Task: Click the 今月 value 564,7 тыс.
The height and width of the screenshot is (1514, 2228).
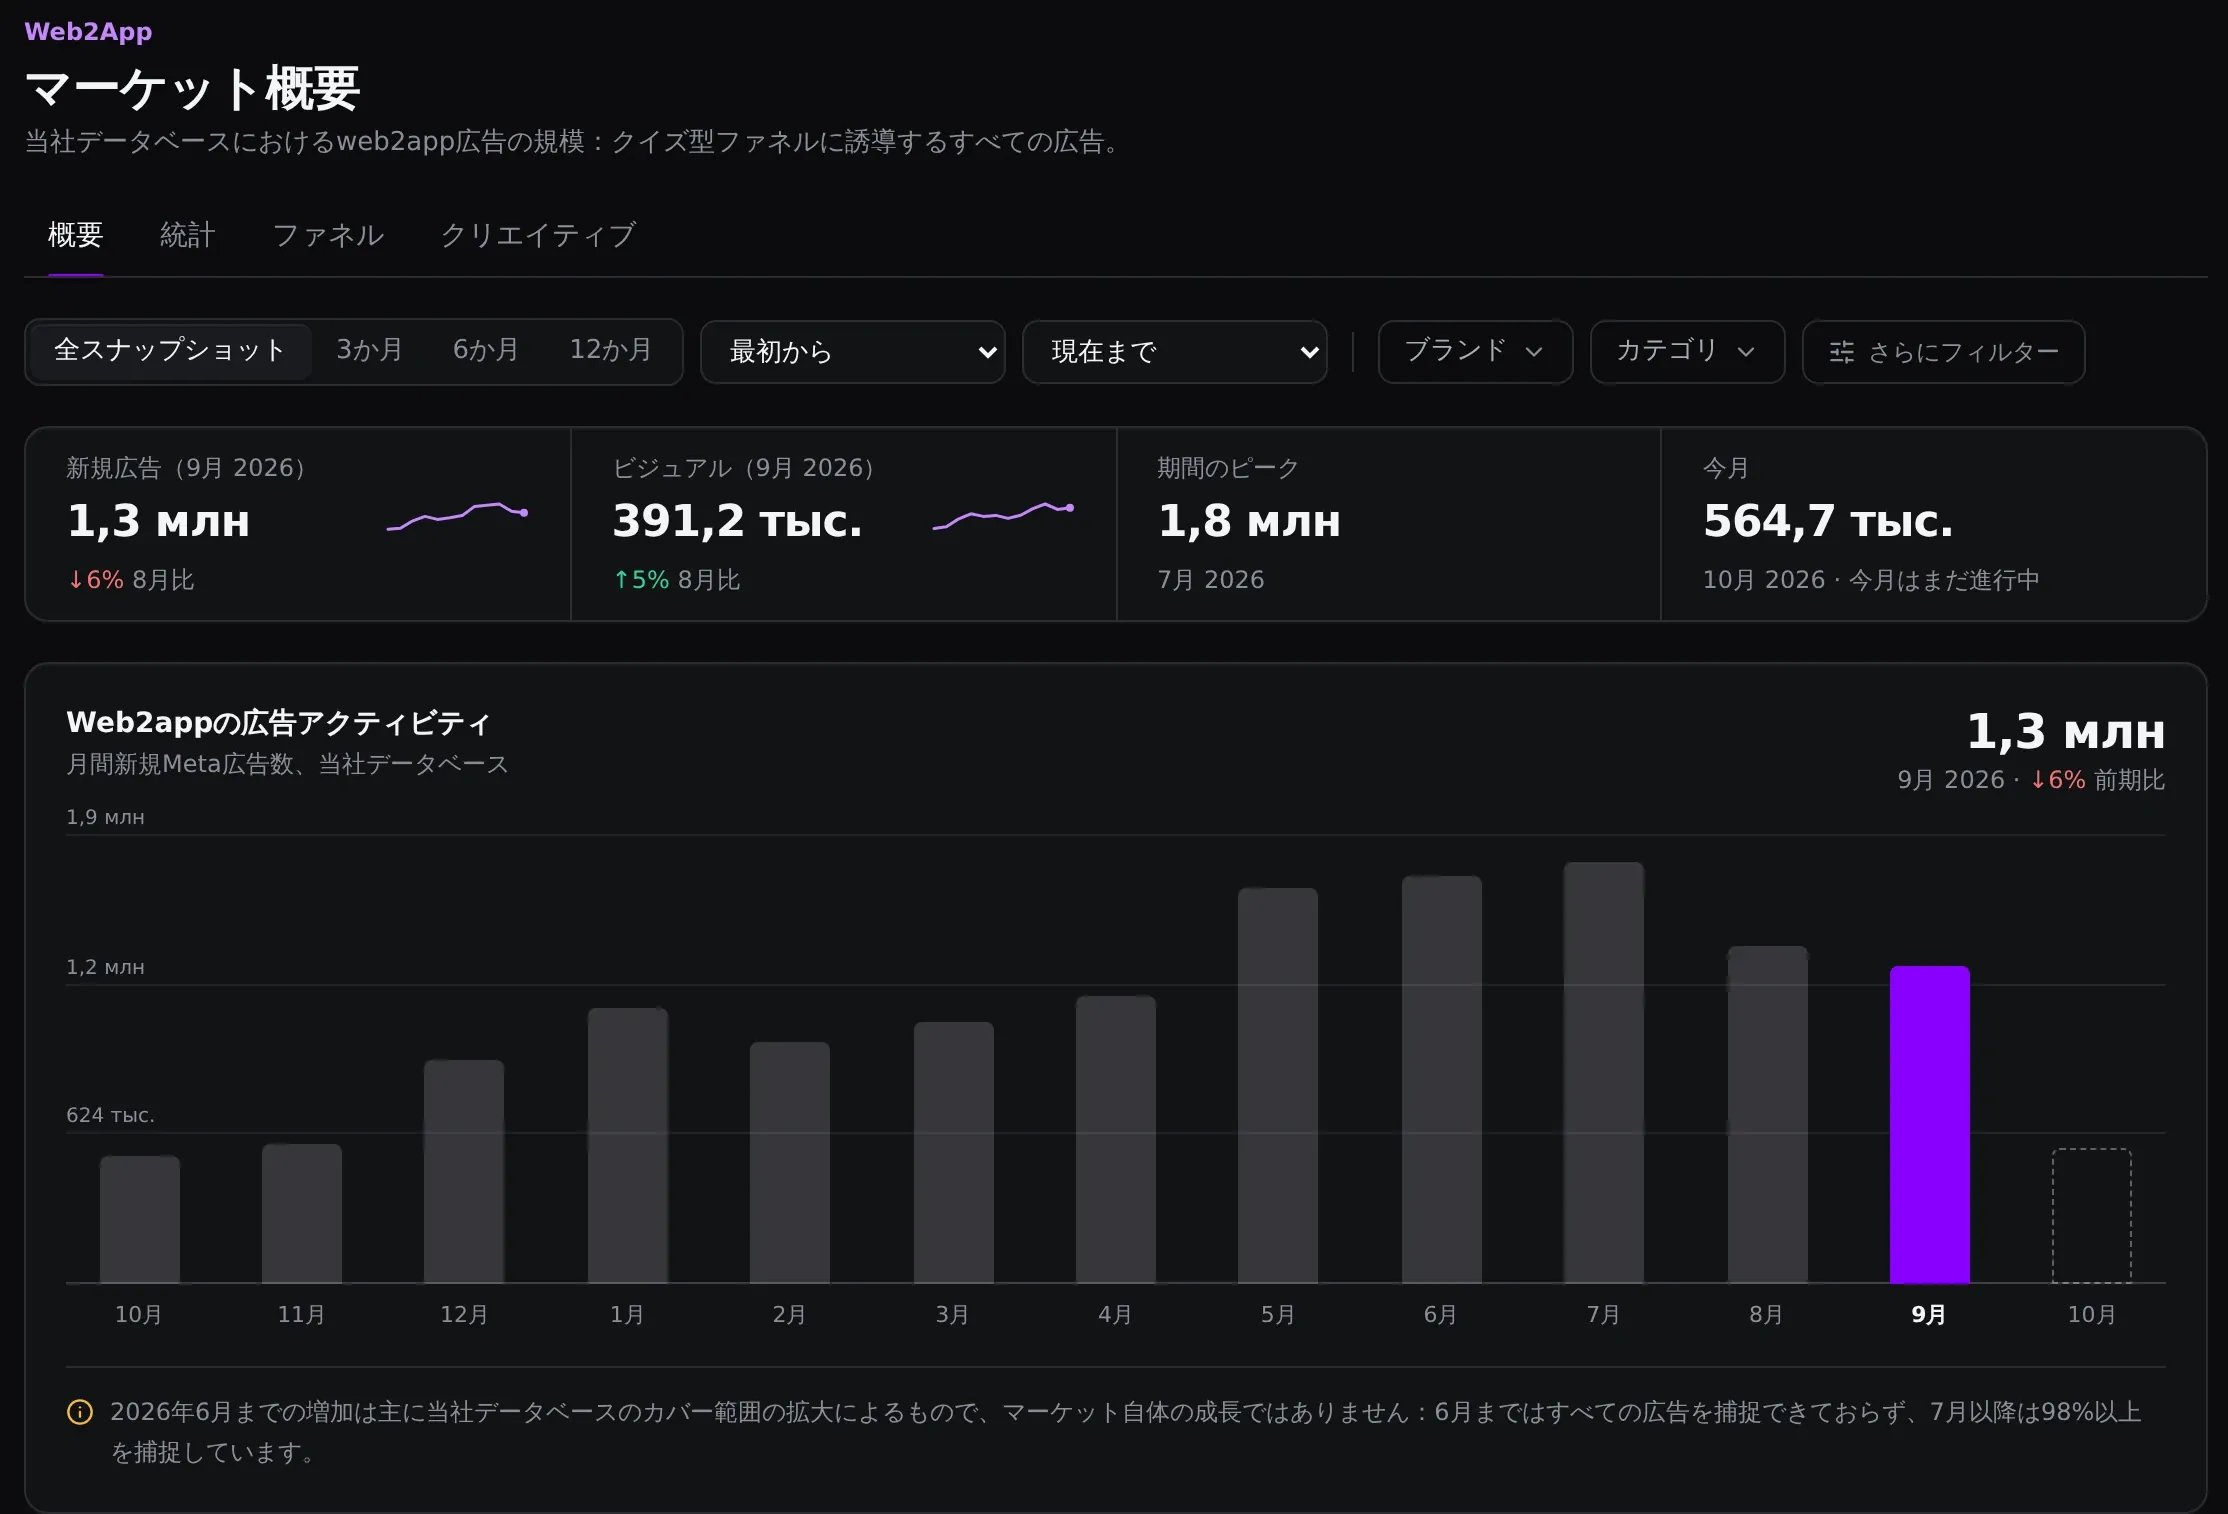Action: tap(1828, 521)
